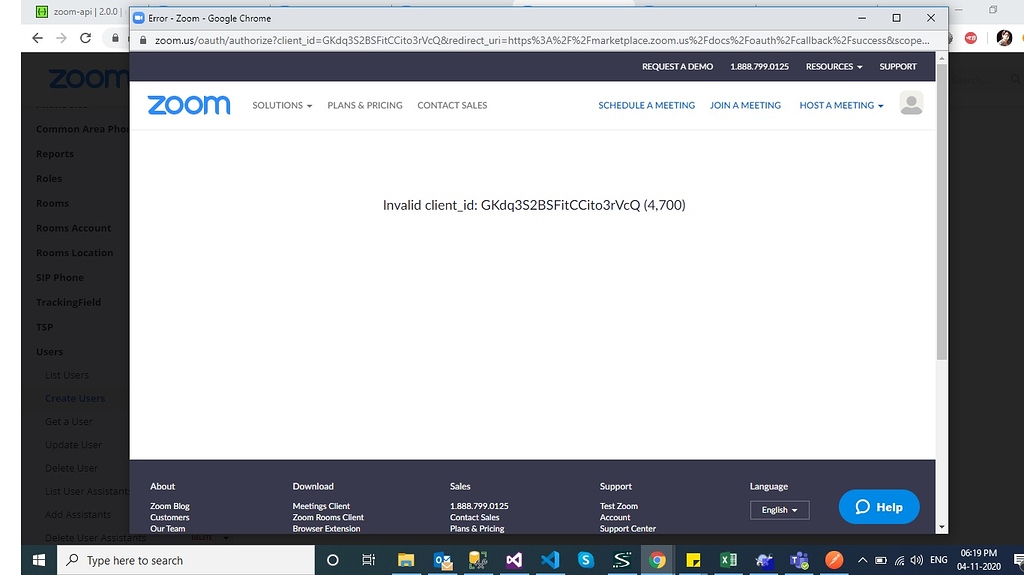Click the lock icon in popup address bar

(x=143, y=40)
